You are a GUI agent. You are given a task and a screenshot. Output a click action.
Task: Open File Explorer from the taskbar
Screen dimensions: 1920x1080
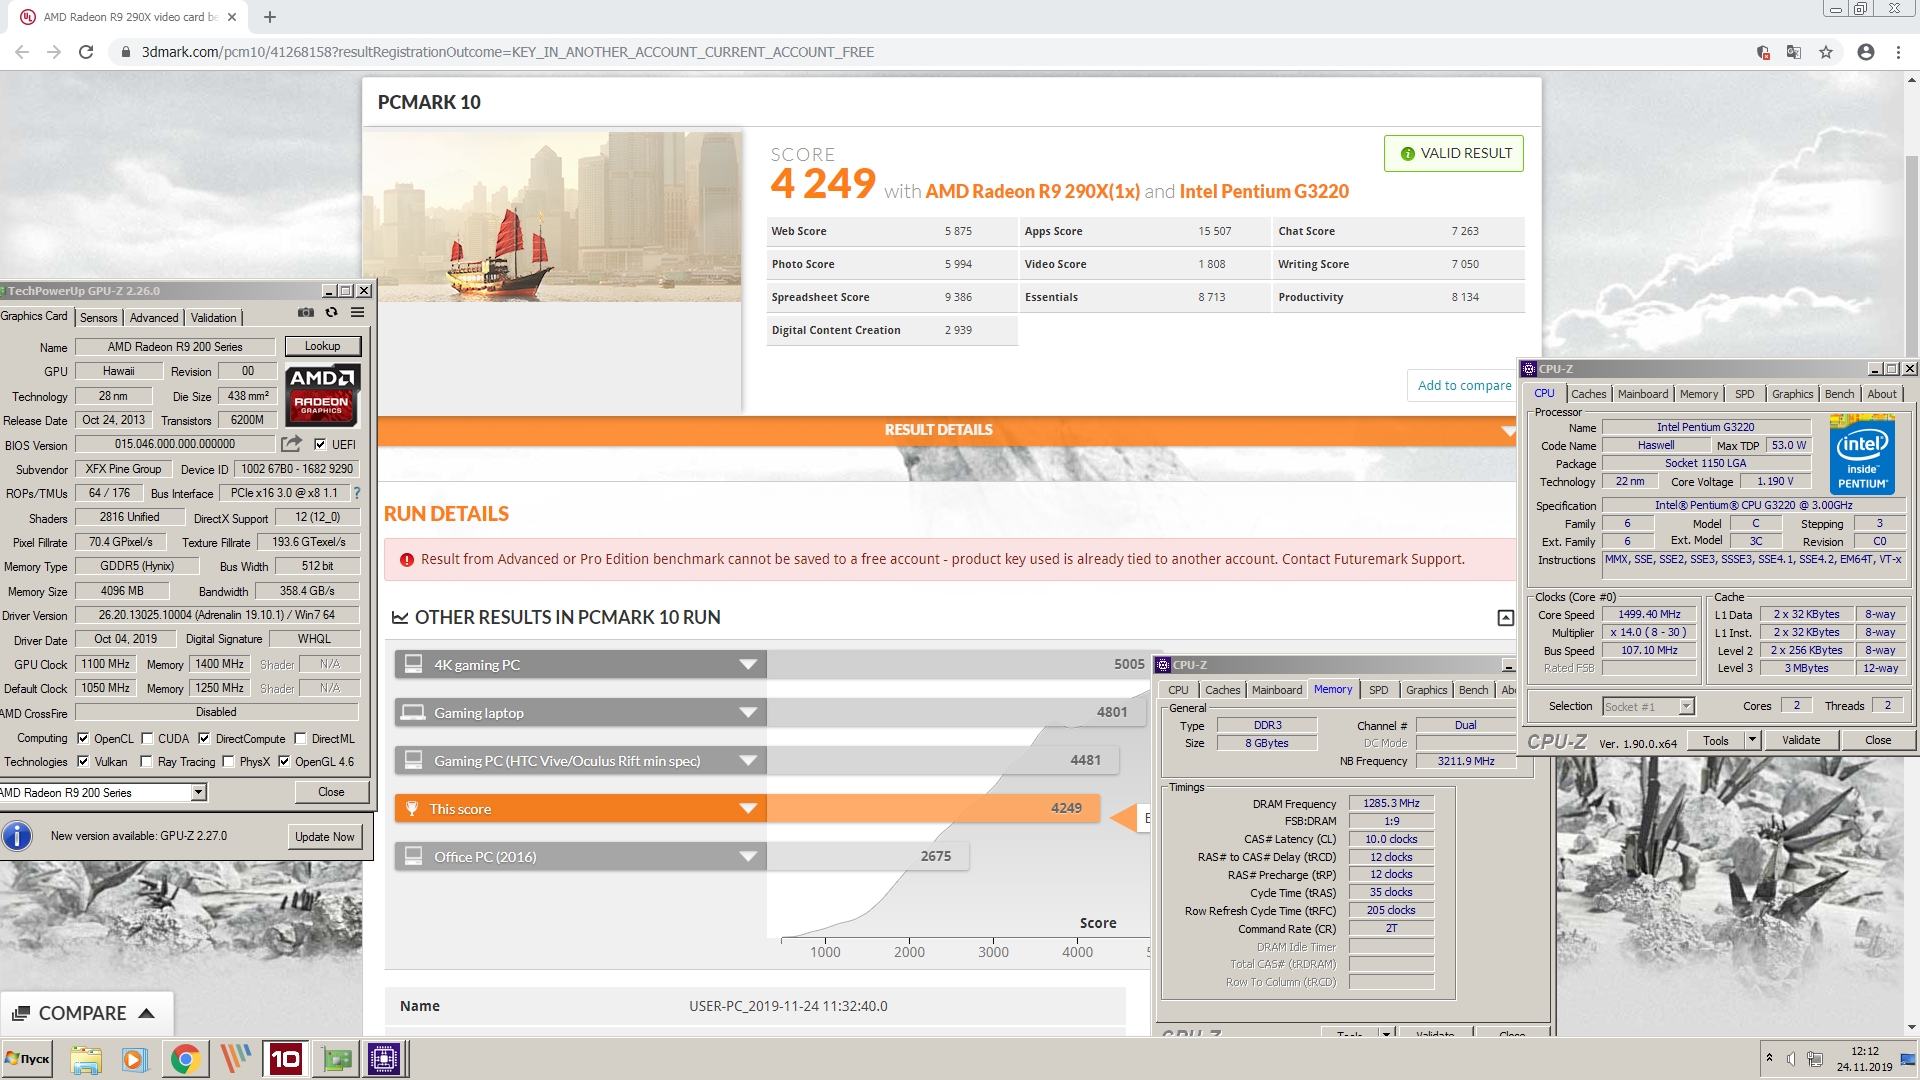[x=86, y=1059]
